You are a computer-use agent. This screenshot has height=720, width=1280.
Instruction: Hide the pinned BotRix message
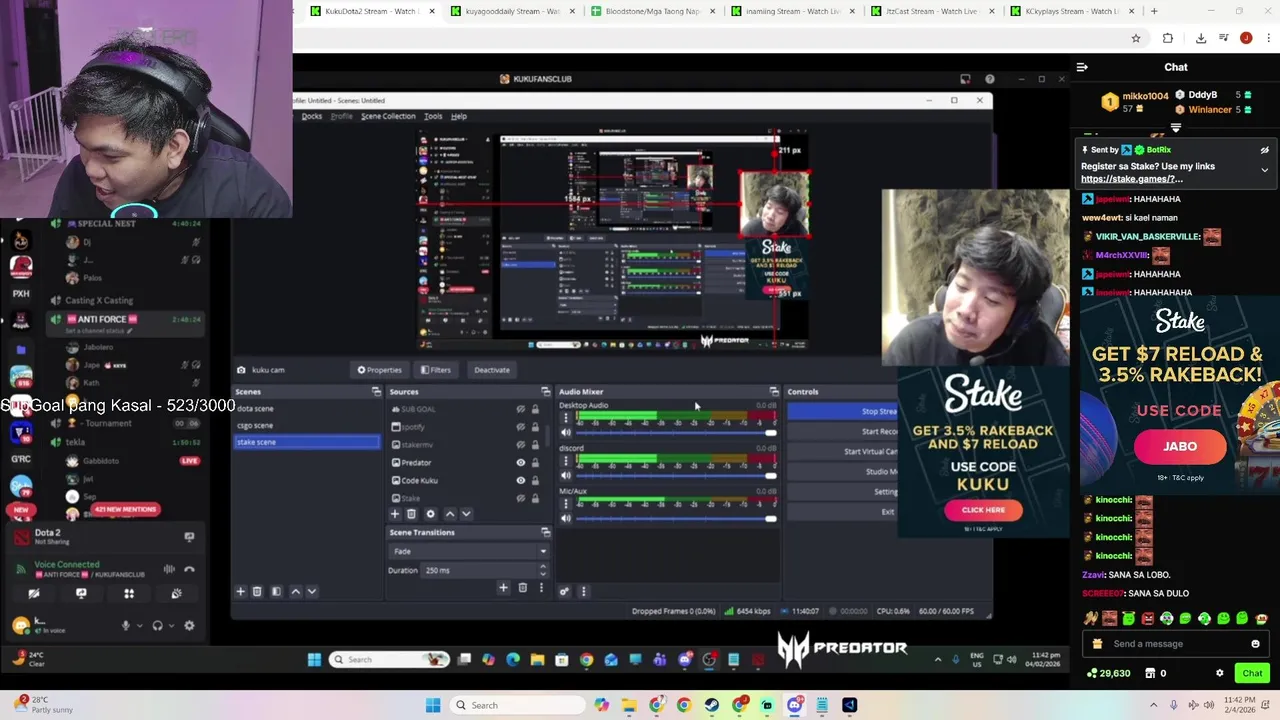click(x=1264, y=150)
